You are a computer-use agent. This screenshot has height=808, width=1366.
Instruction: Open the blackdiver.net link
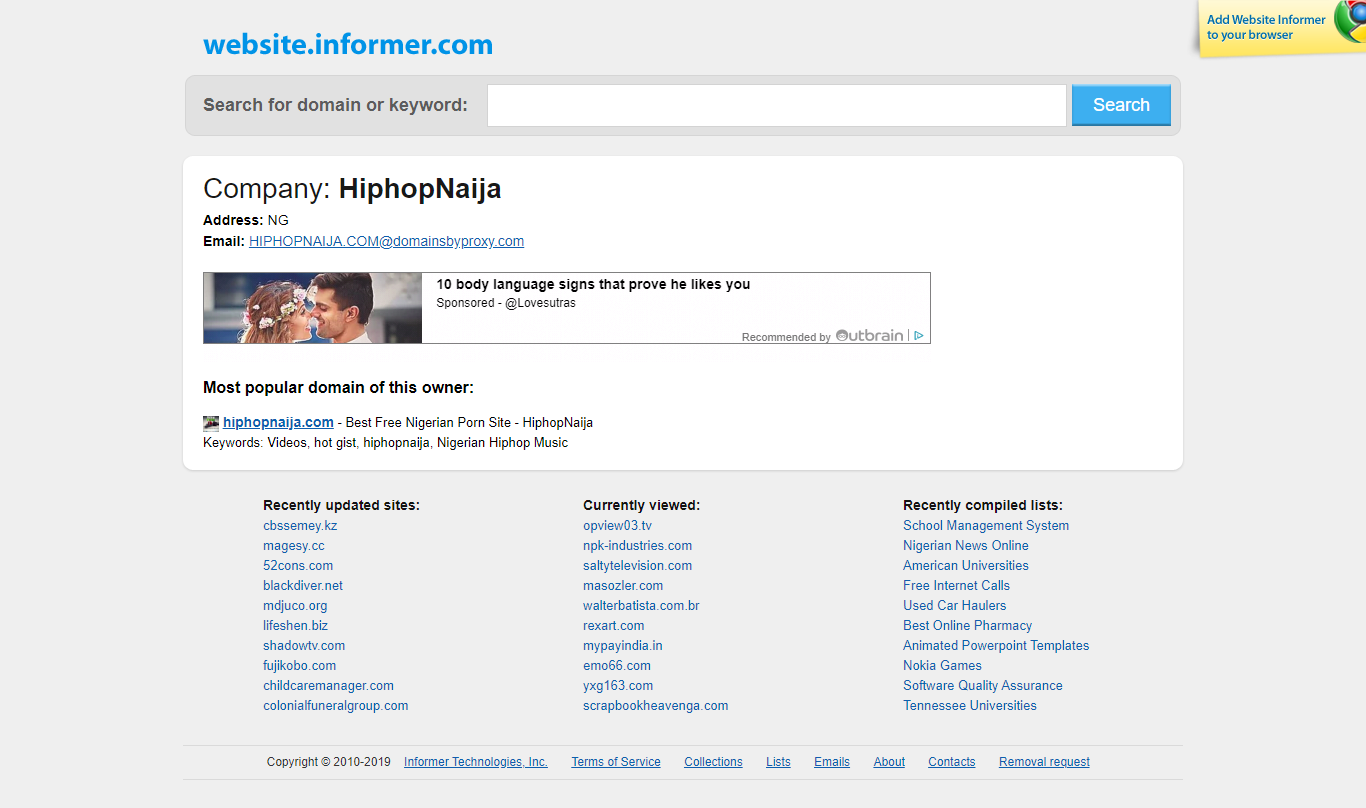pyautogui.click(x=303, y=585)
